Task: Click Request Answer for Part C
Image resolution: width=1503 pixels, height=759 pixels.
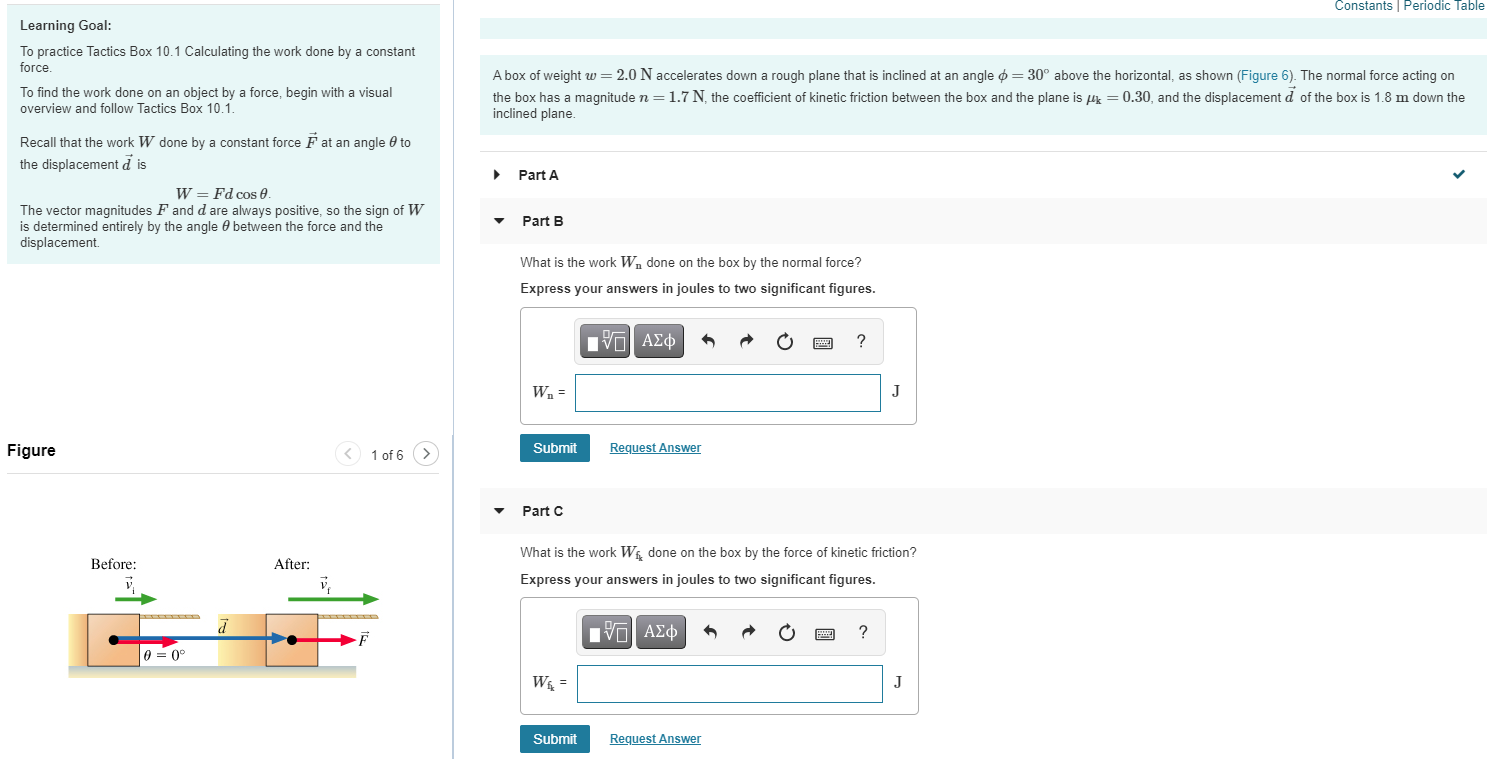Action: 655,738
